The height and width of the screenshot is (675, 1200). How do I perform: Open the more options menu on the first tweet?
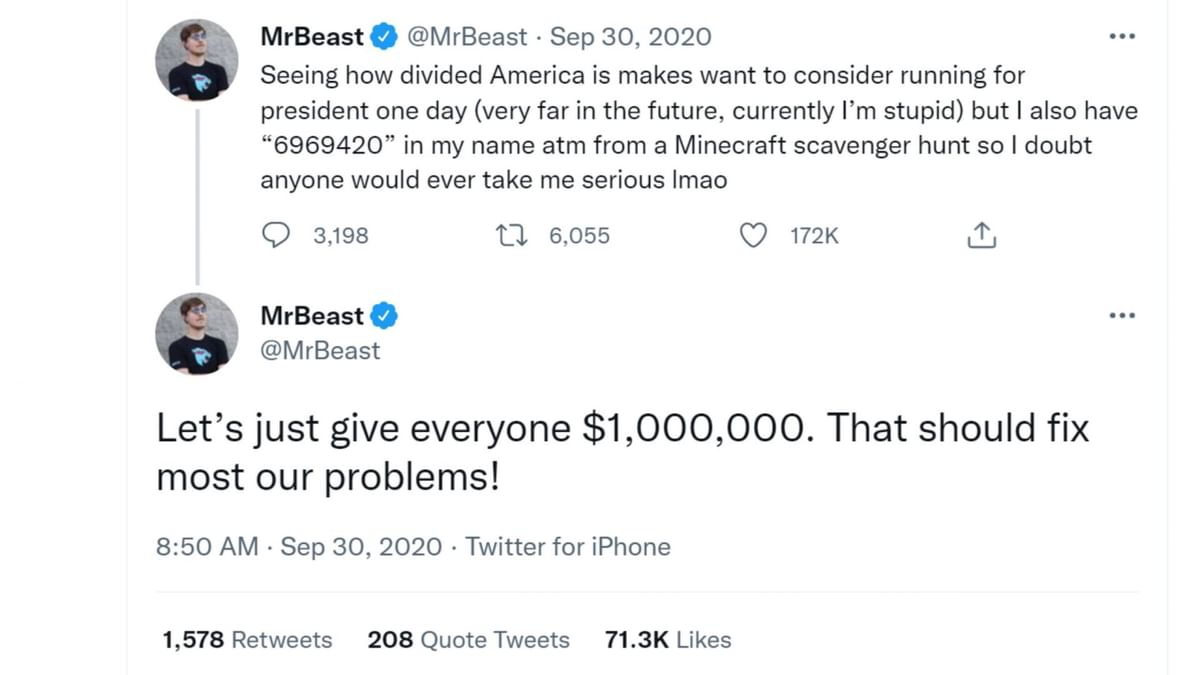1122,35
